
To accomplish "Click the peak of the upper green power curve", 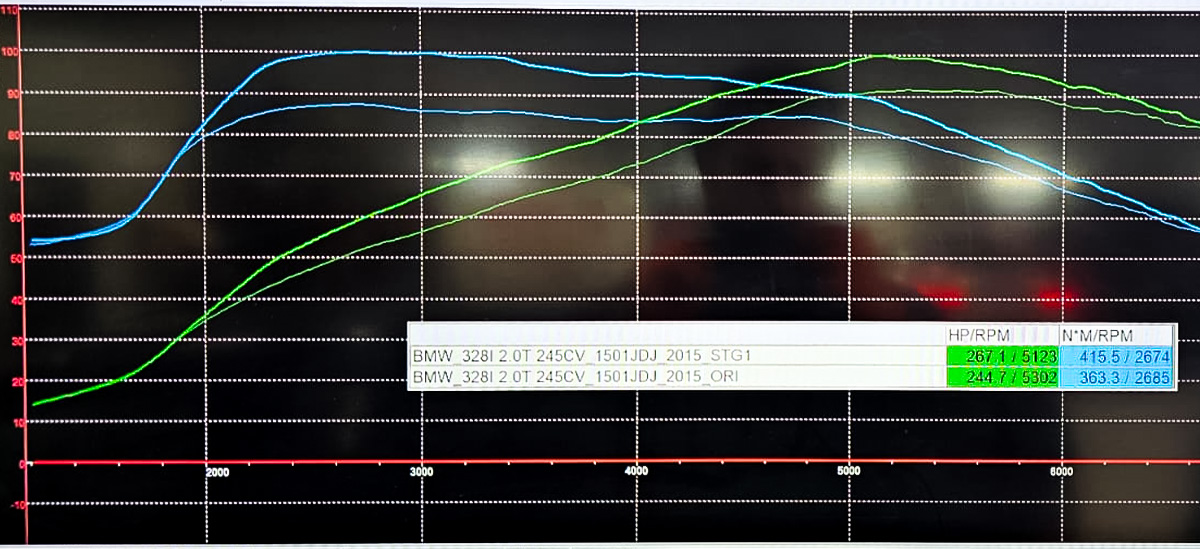I will coord(878,56).
